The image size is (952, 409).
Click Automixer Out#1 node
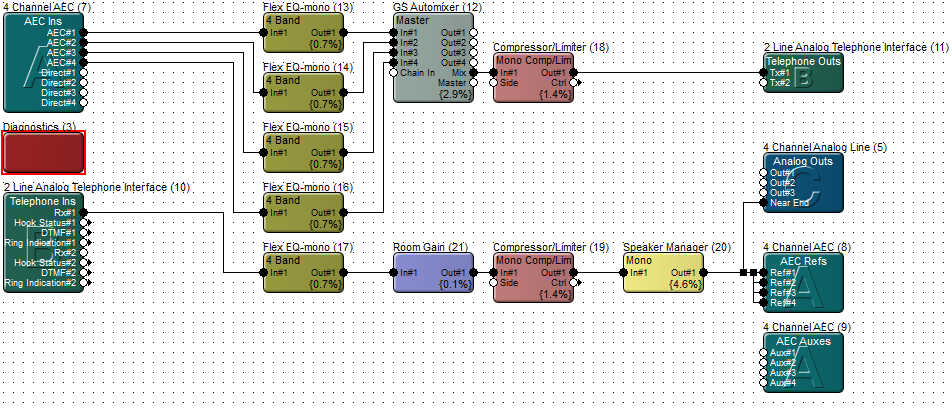474,32
